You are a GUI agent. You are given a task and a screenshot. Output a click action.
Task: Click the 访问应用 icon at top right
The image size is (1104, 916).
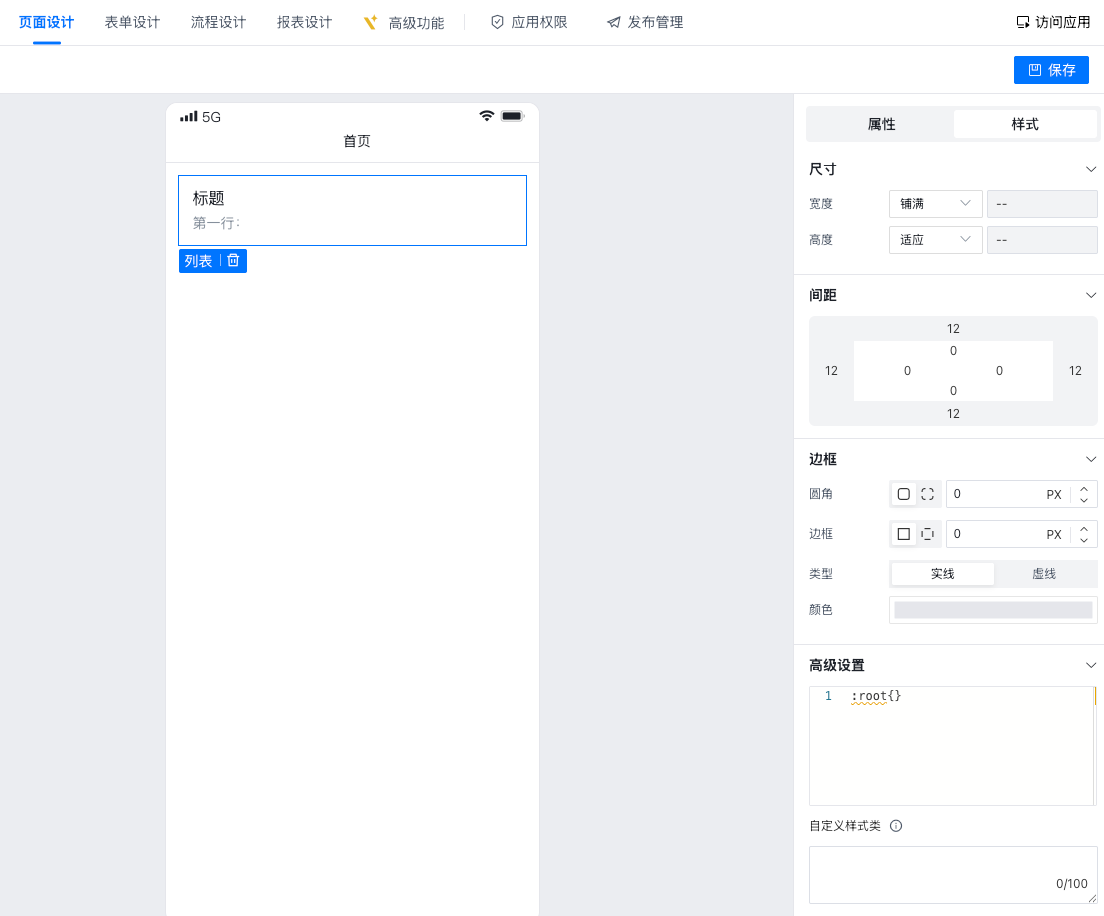(1022, 22)
